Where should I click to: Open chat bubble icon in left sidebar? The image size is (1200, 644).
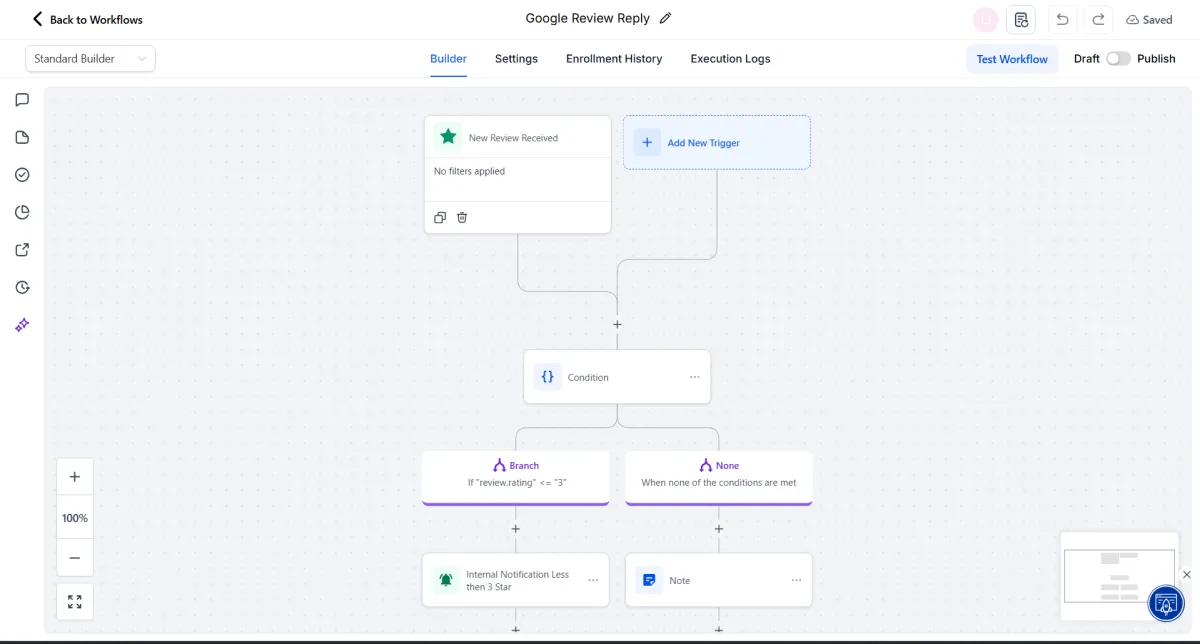[x=22, y=100]
